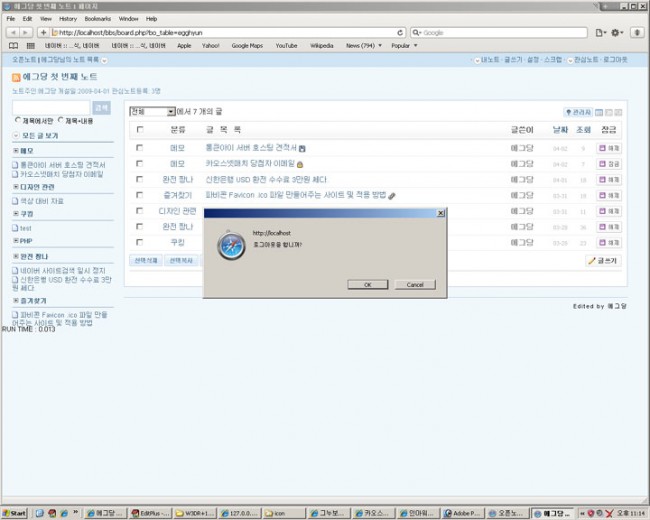650x520 pixels.
Task: Click the browser back arrow button
Action: pos(10,32)
